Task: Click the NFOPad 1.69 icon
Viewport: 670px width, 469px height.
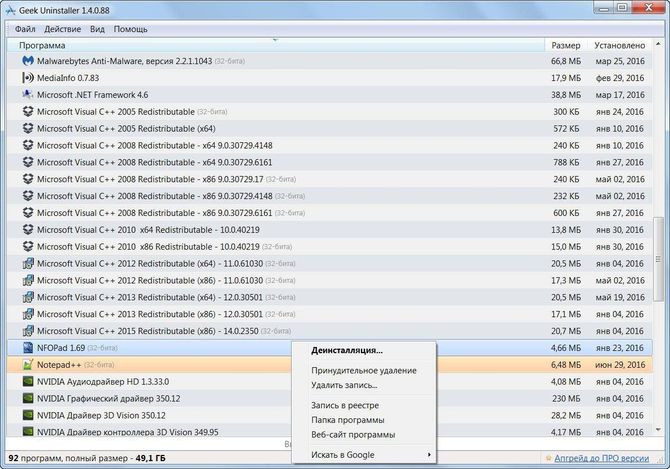Action: [28, 348]
